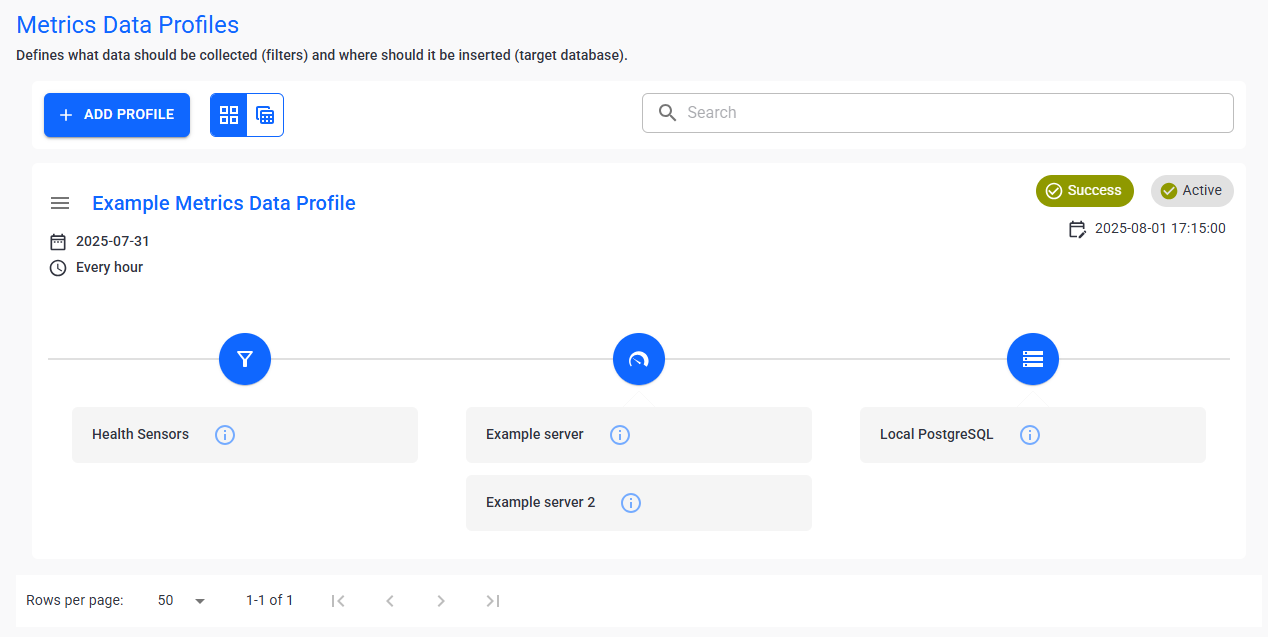The image size is (1268, 637).
Task: Go to next page
Action: pyautogui.click(x=441, y=601)
